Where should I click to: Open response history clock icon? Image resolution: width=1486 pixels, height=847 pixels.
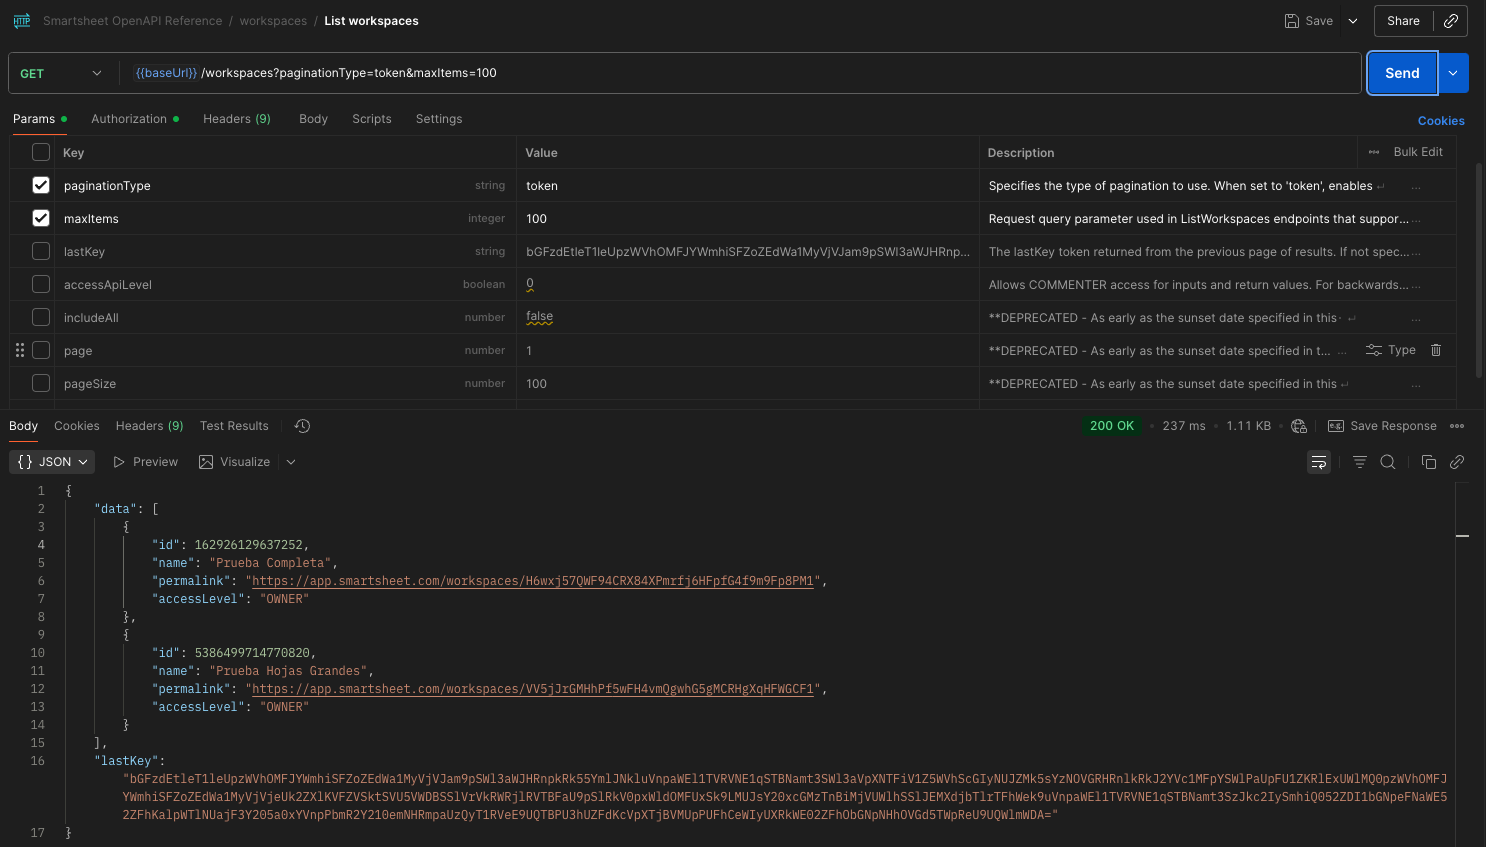[303, 426]
